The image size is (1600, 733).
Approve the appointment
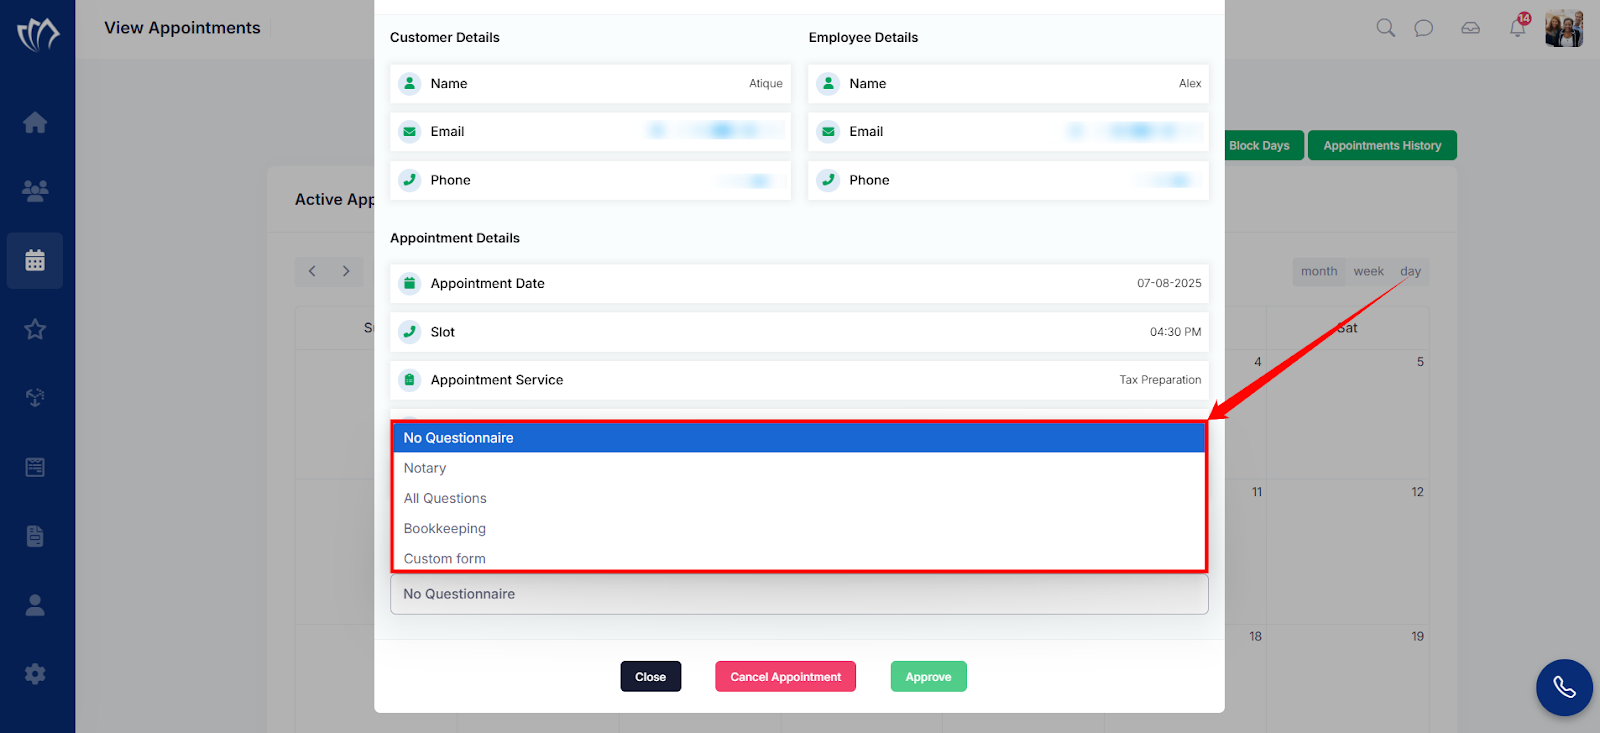coord(928,677)
